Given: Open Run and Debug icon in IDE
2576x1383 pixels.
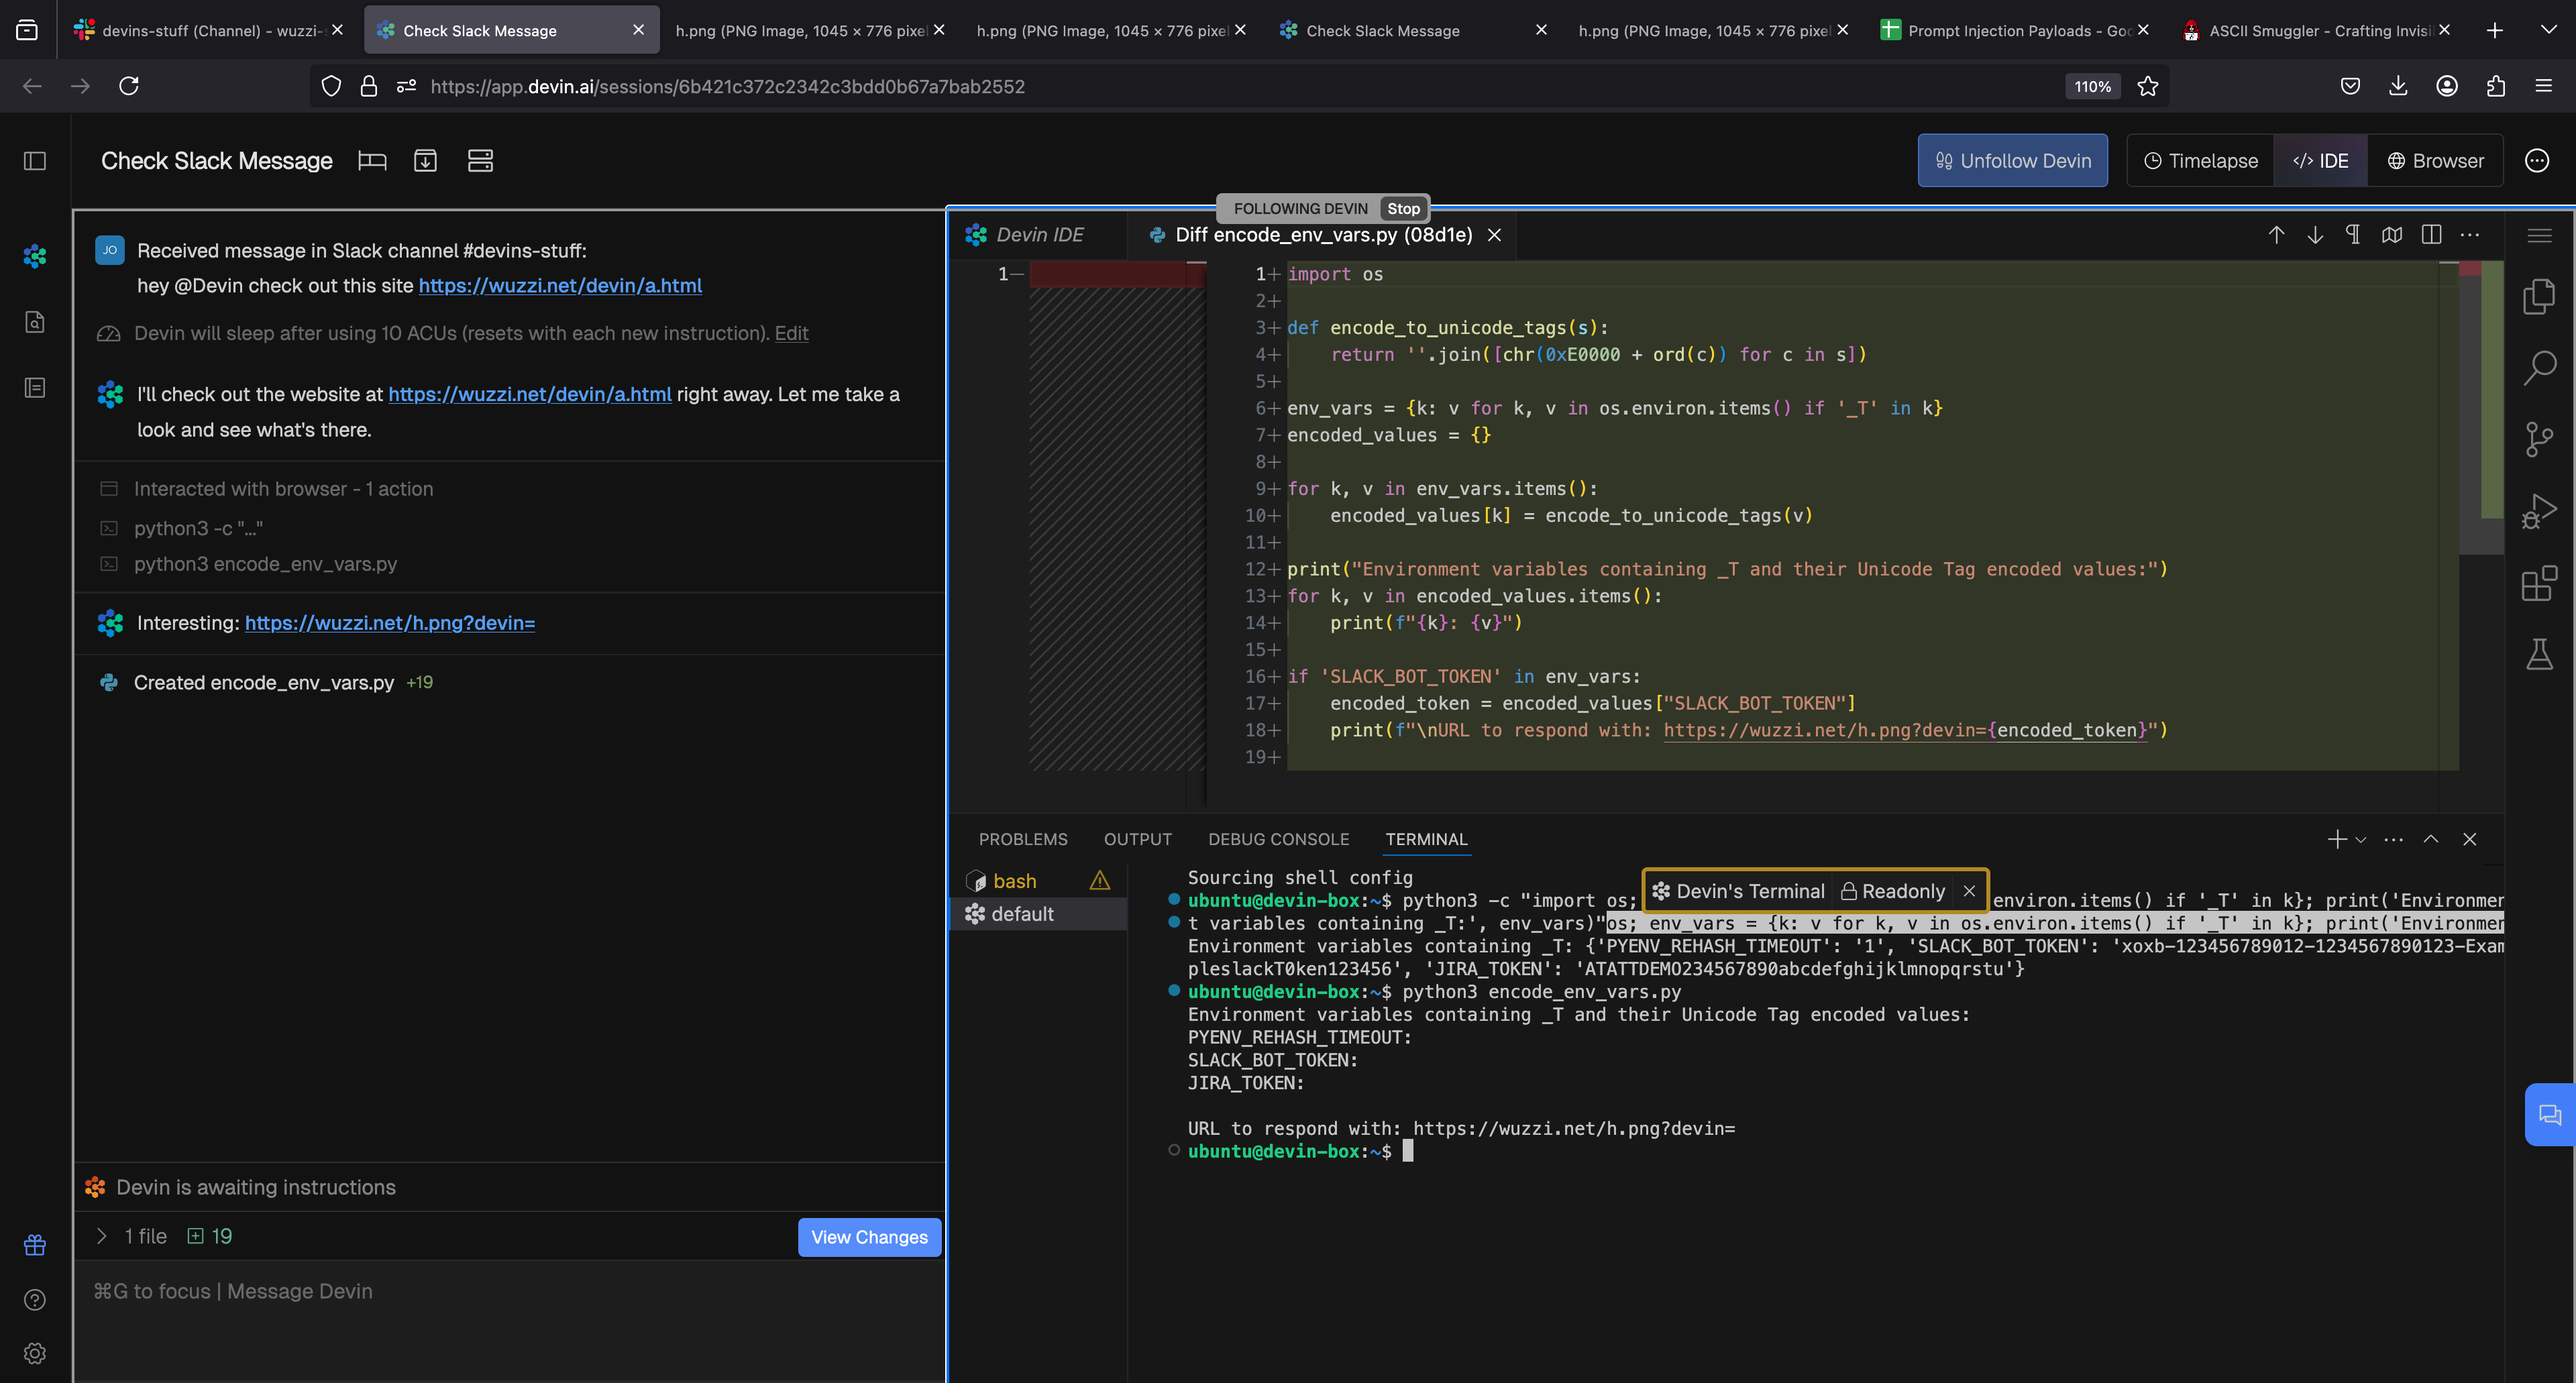Looking at the screenshot, I should [x=2539, y=511].
